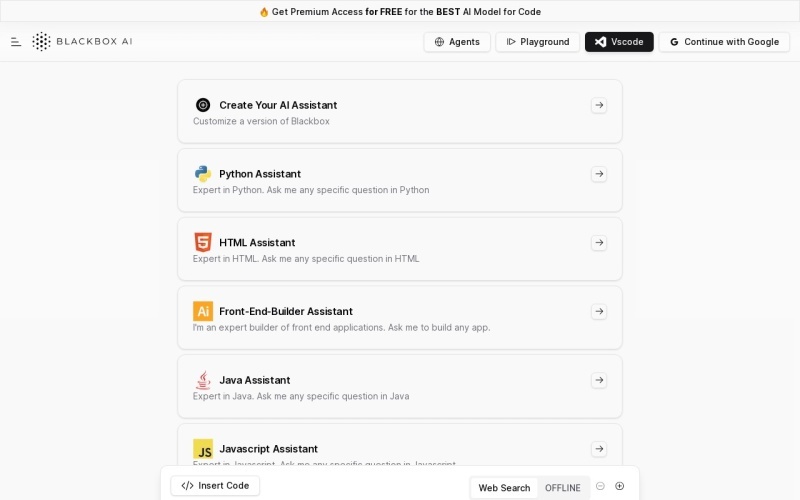The width and height of the screenshot is (800, 500).
Task: Toggle Web Search OFFLINE switch
Action: click(x=563, y=488)
